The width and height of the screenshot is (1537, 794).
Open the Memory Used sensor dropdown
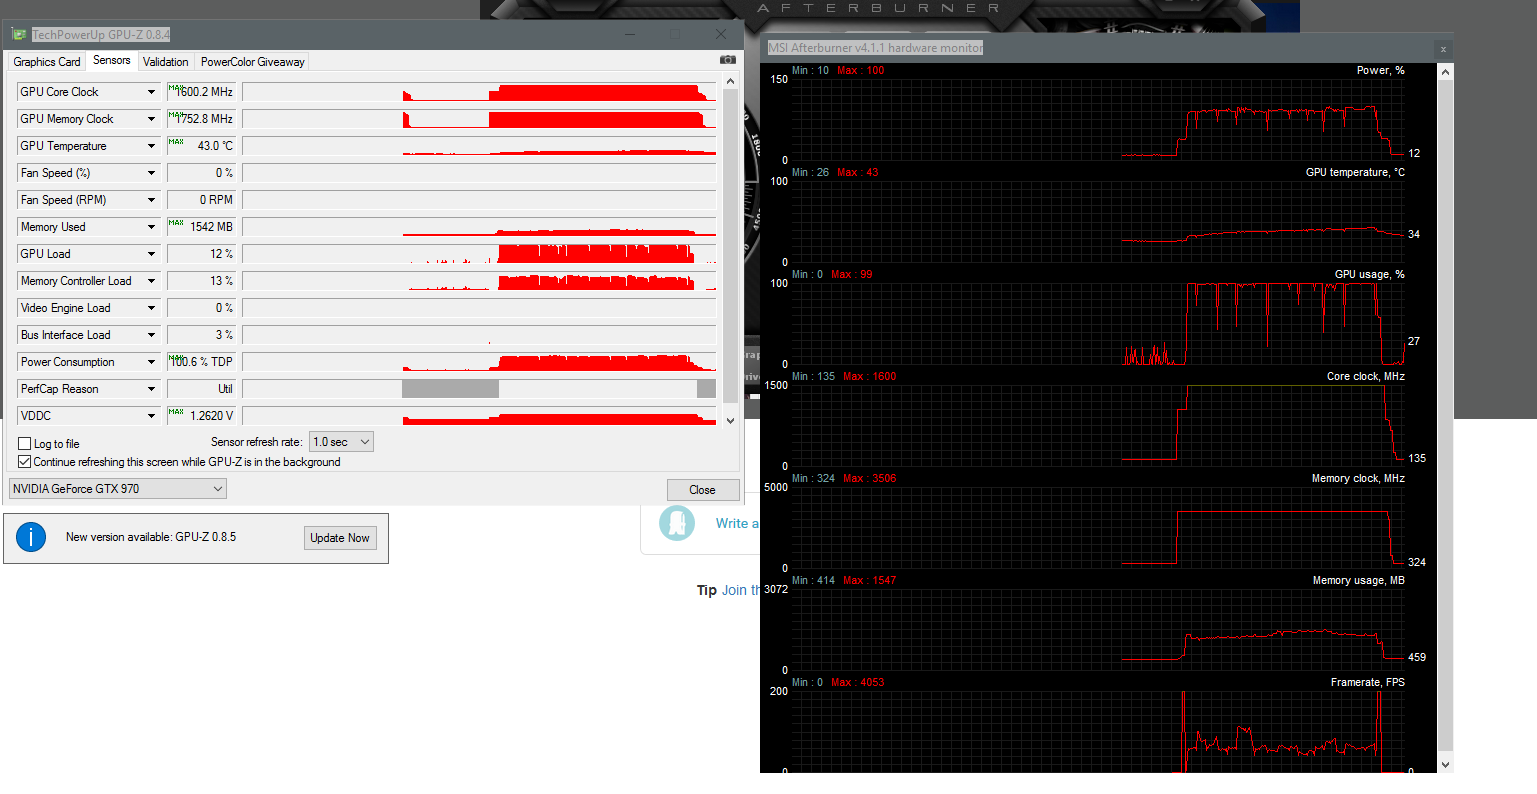coord(152,227)
